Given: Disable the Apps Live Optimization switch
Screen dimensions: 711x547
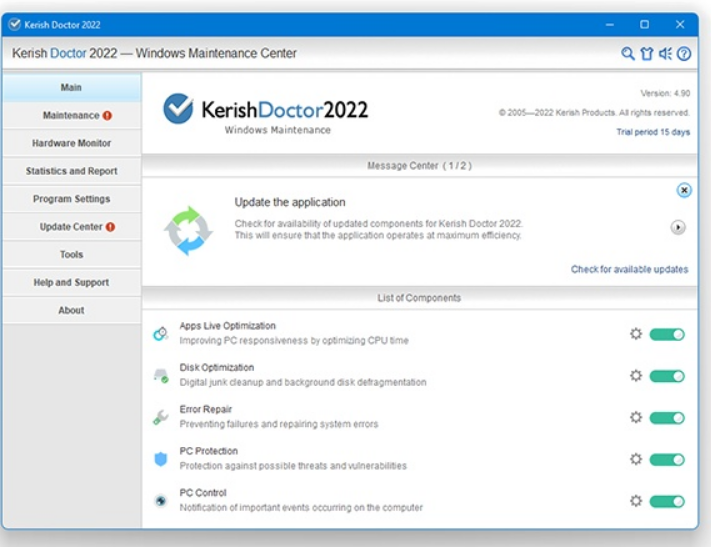Looking at the screenshot, I should (667, 334).
